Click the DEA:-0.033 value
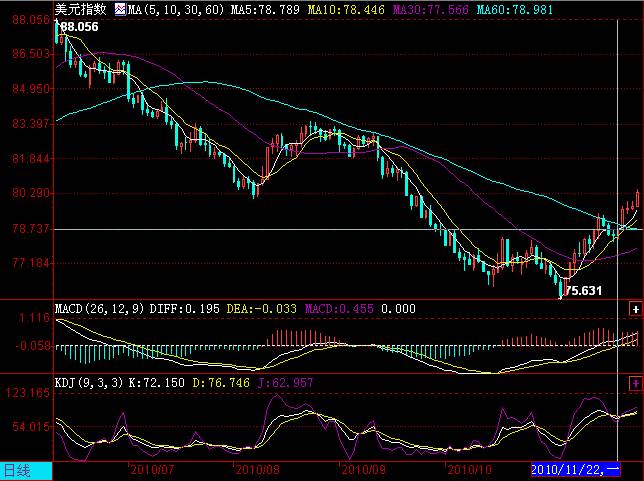The image size is (644, 481). coord(262,308)
